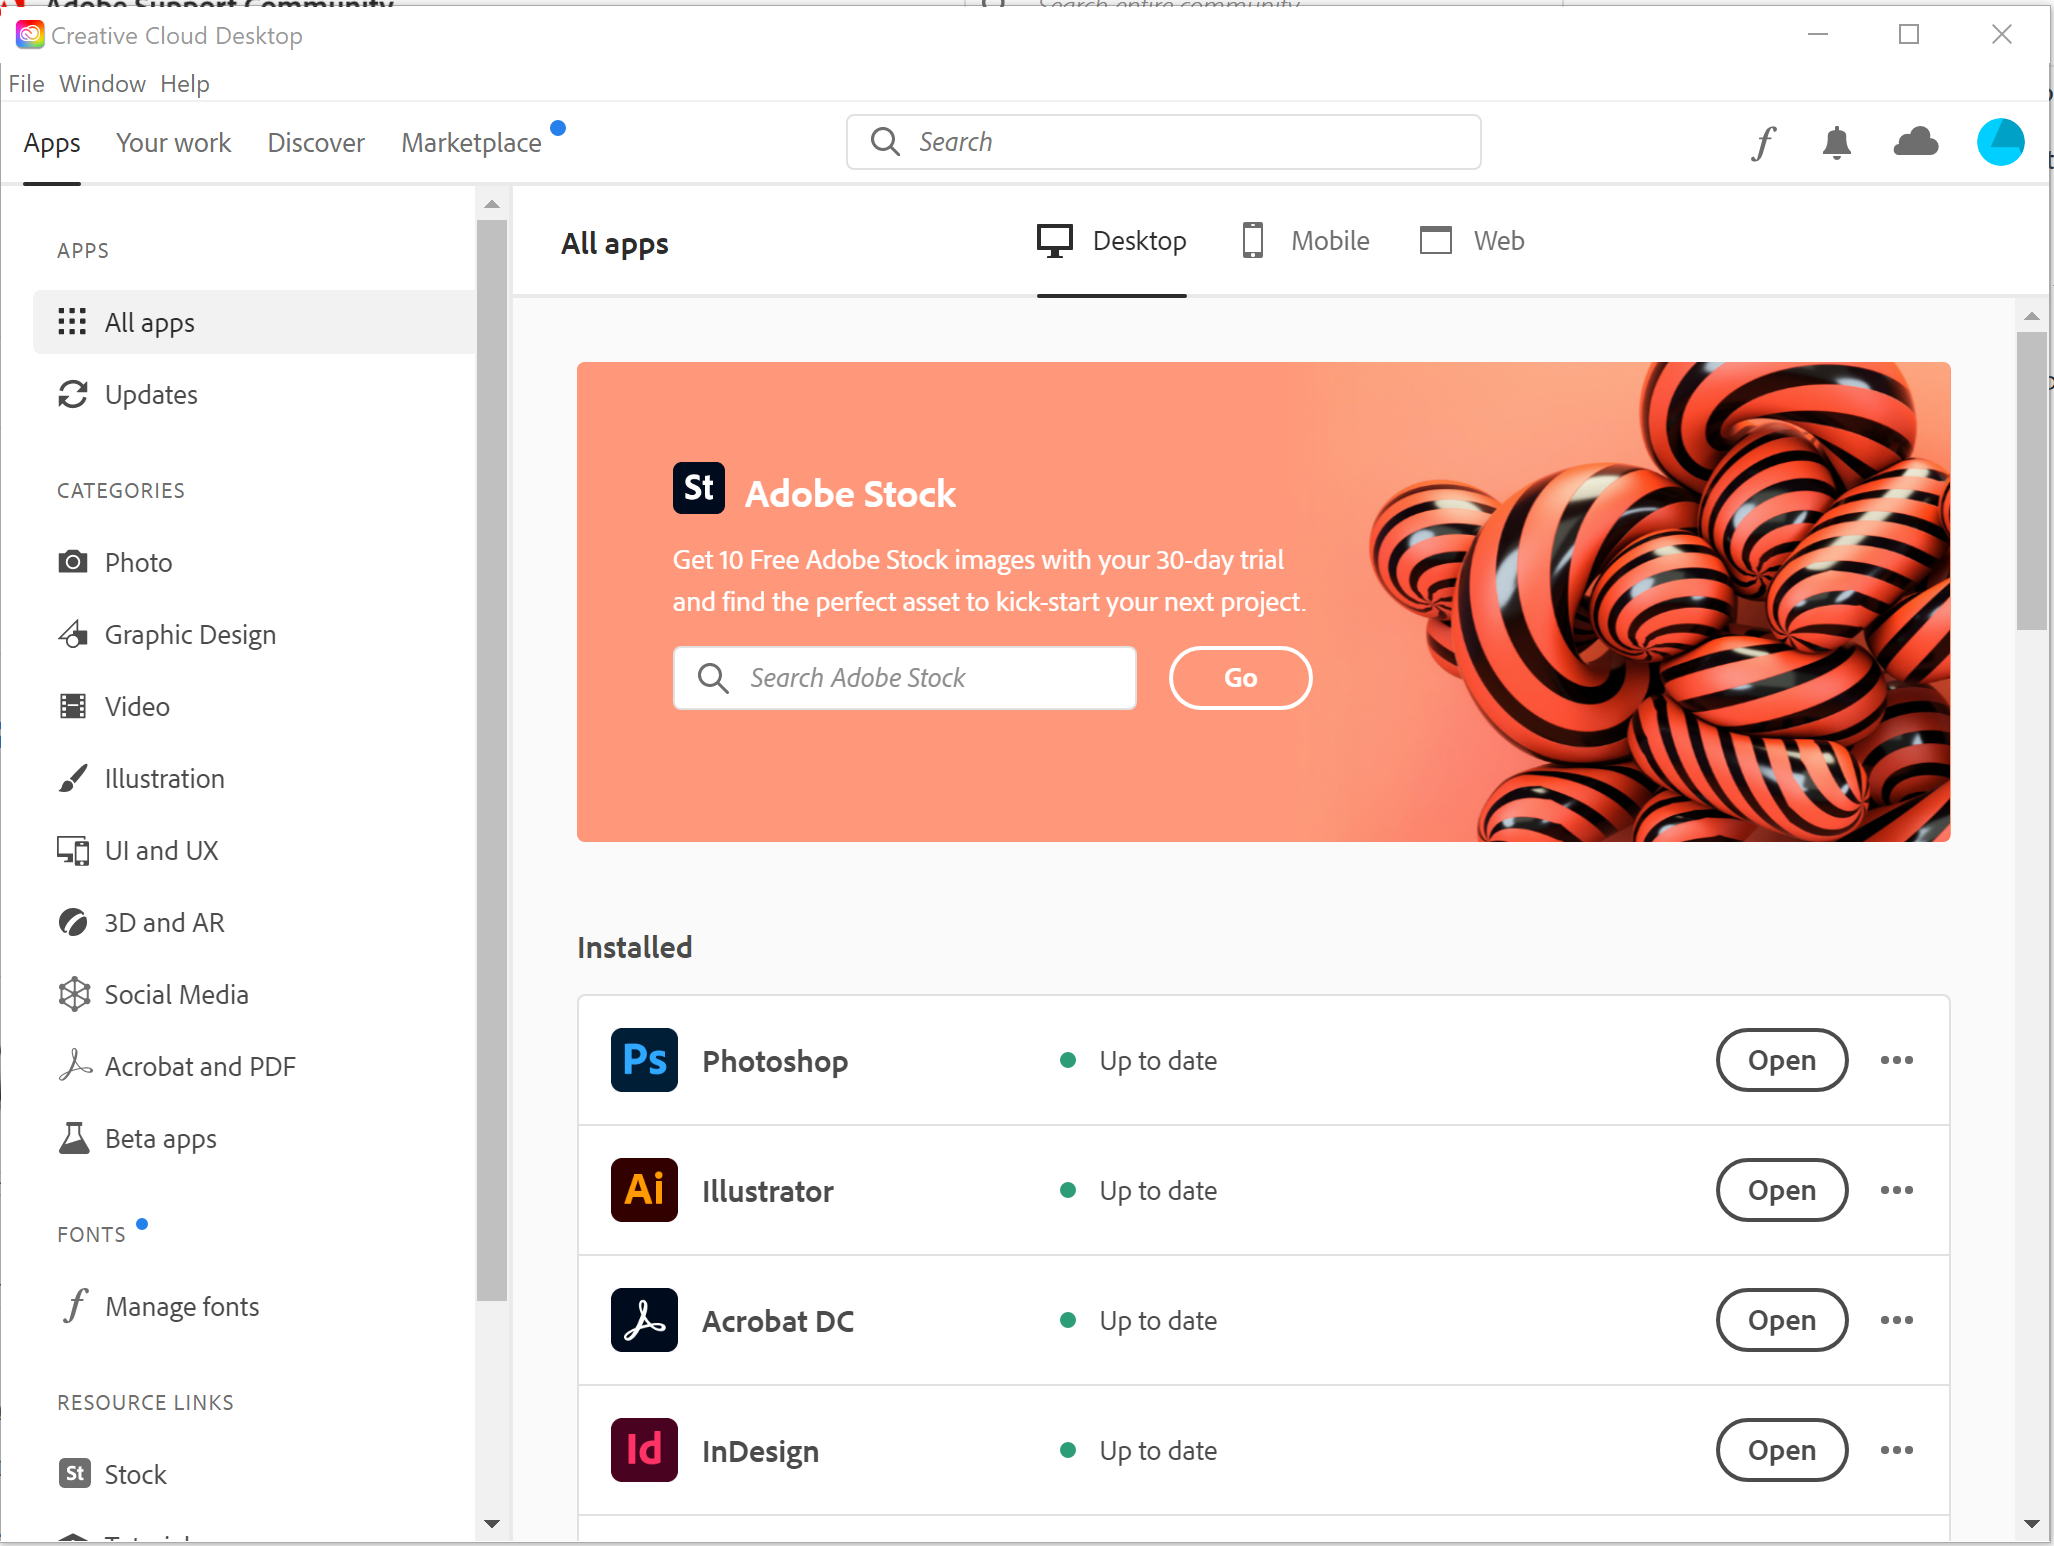2054x1546 pixels.
Task: Select the Updates refresh icon
Action: pyautogui.click(x=73, y=394)
